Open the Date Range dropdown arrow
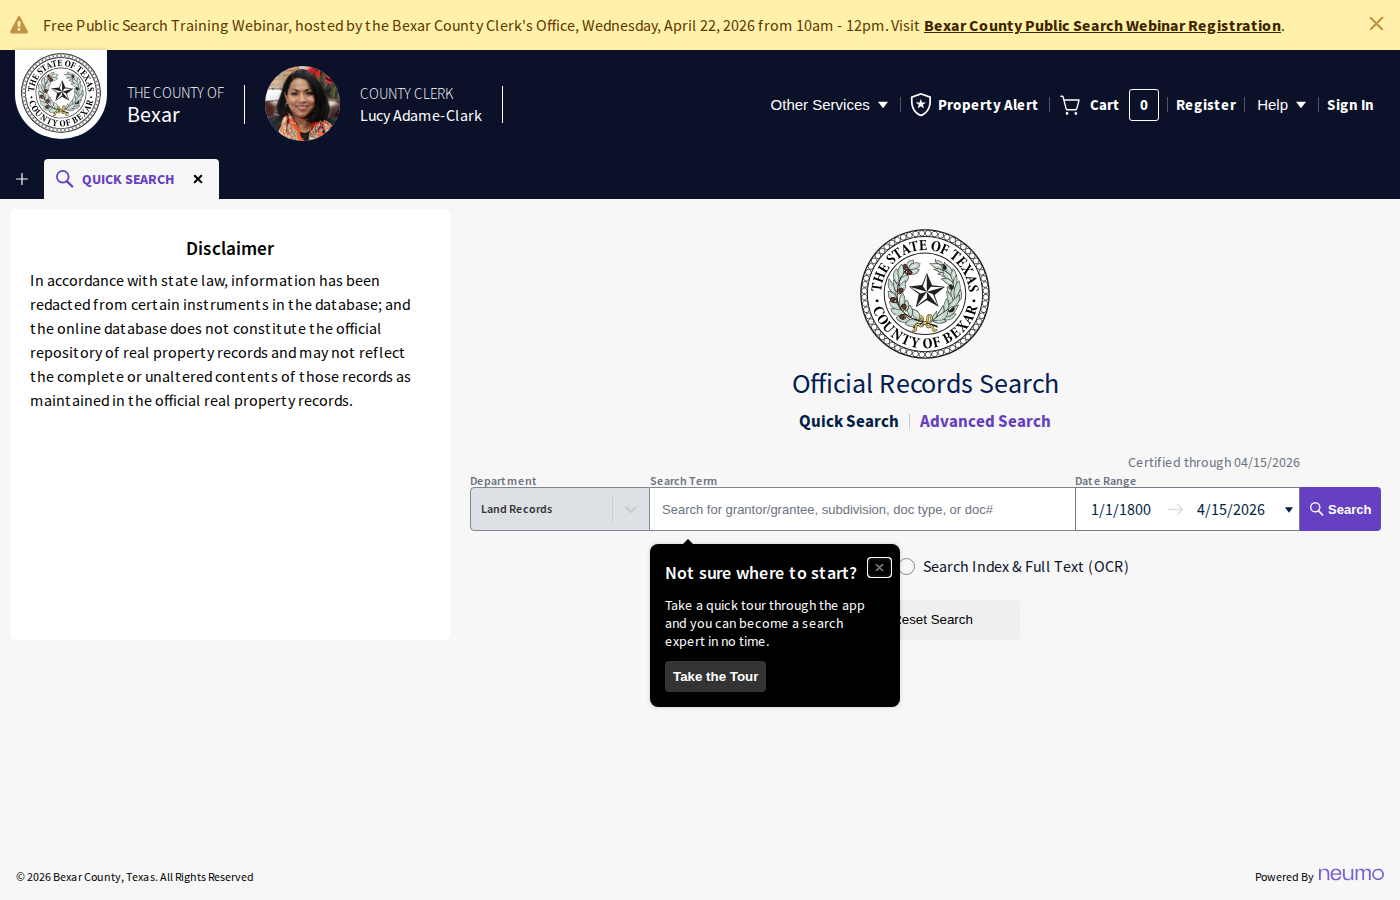The width and height of the screenshot is (1400, 900). 1288,509
